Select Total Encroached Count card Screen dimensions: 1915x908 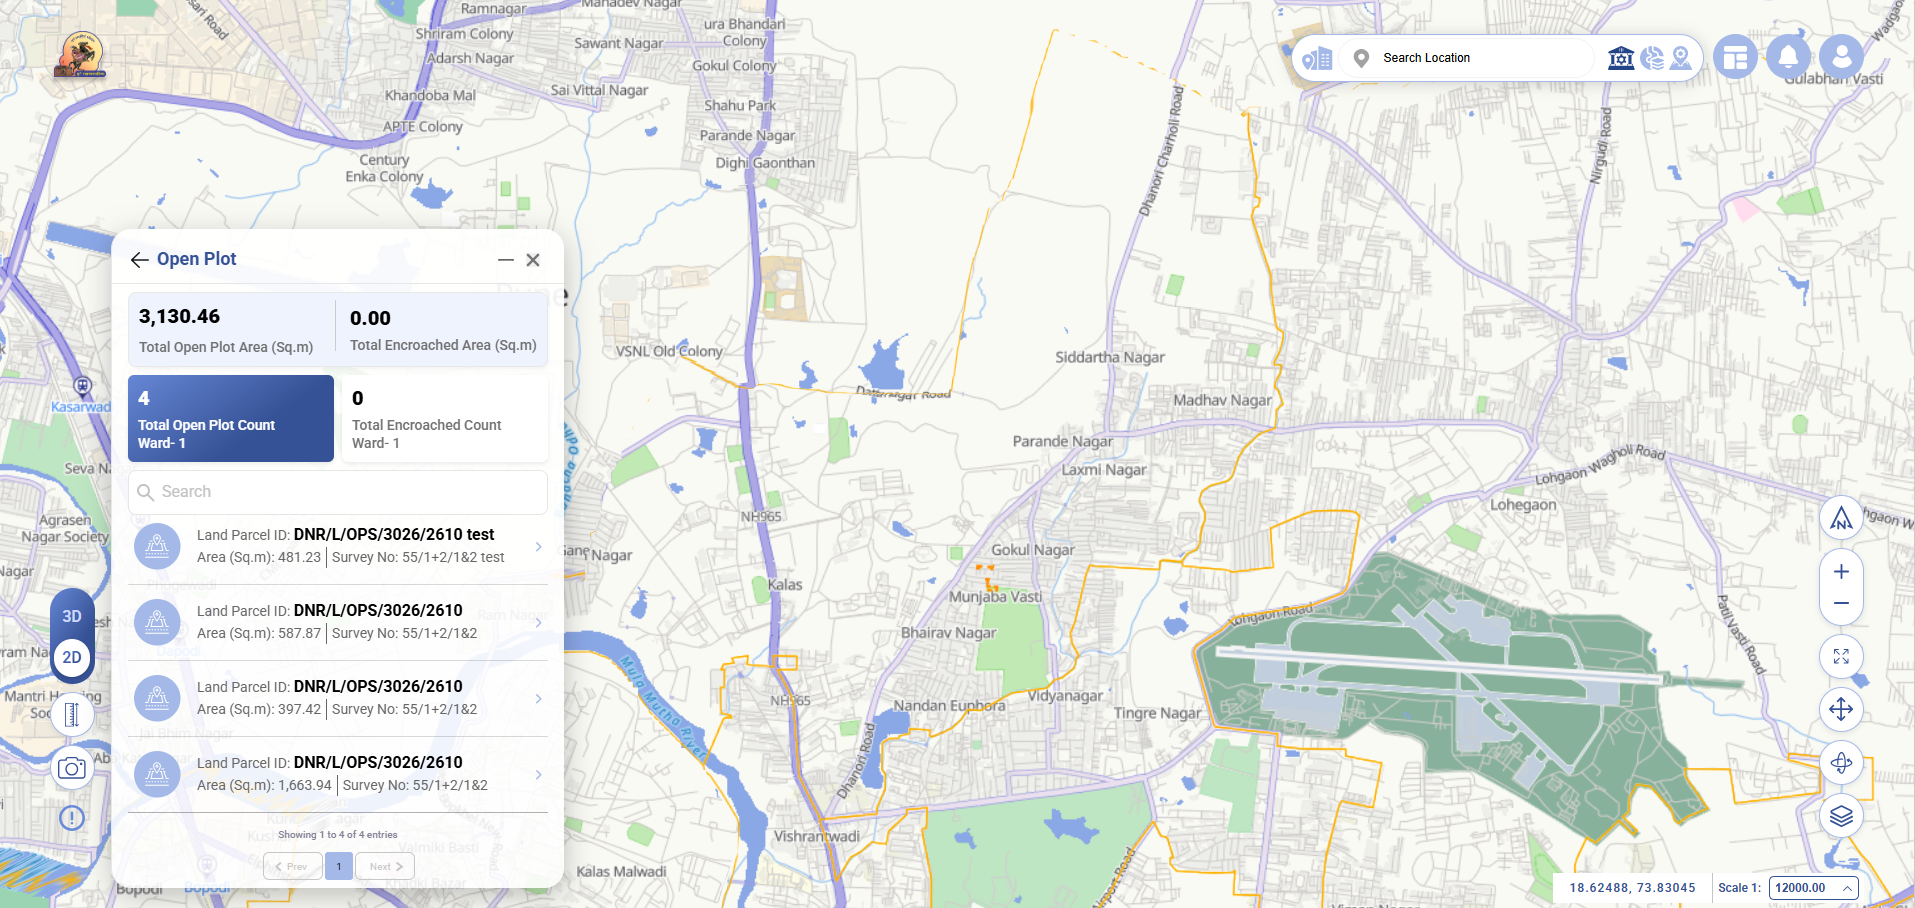coord(445,418)
